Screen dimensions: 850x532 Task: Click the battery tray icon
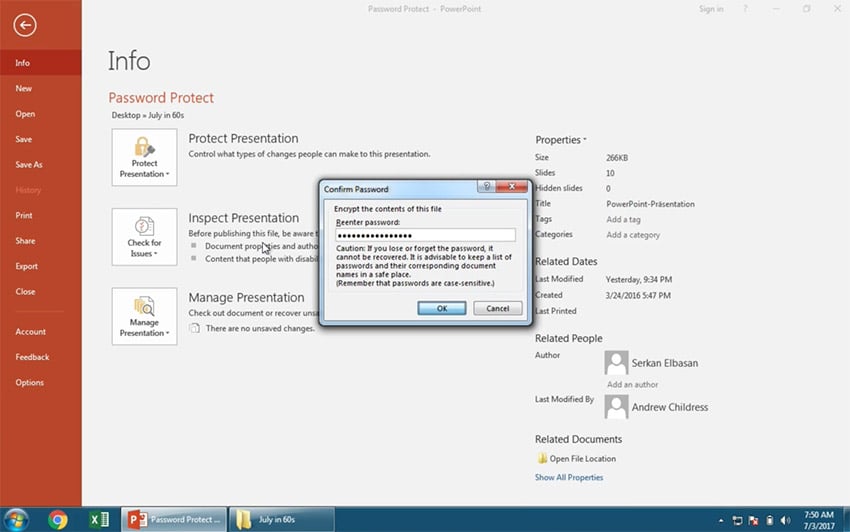click(770, 521)
